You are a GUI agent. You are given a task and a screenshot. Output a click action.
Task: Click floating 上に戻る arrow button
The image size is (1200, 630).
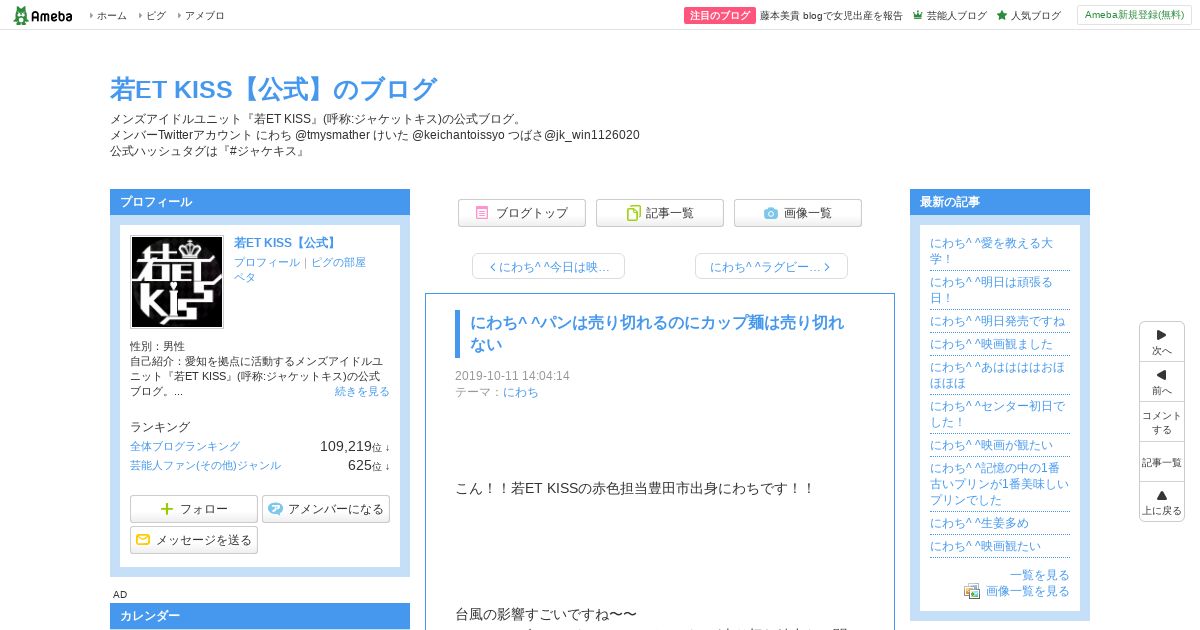[x=1162, y=502]
